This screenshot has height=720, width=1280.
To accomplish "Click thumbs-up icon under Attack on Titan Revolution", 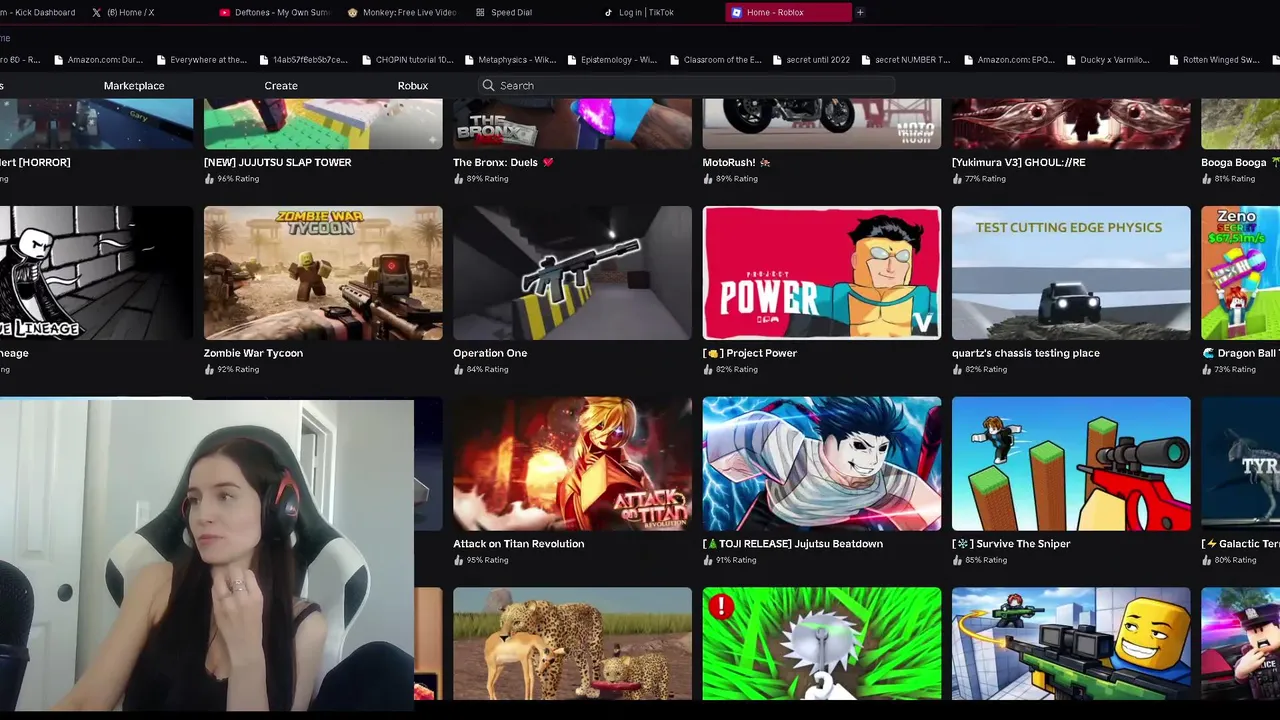I will point(459,560).
